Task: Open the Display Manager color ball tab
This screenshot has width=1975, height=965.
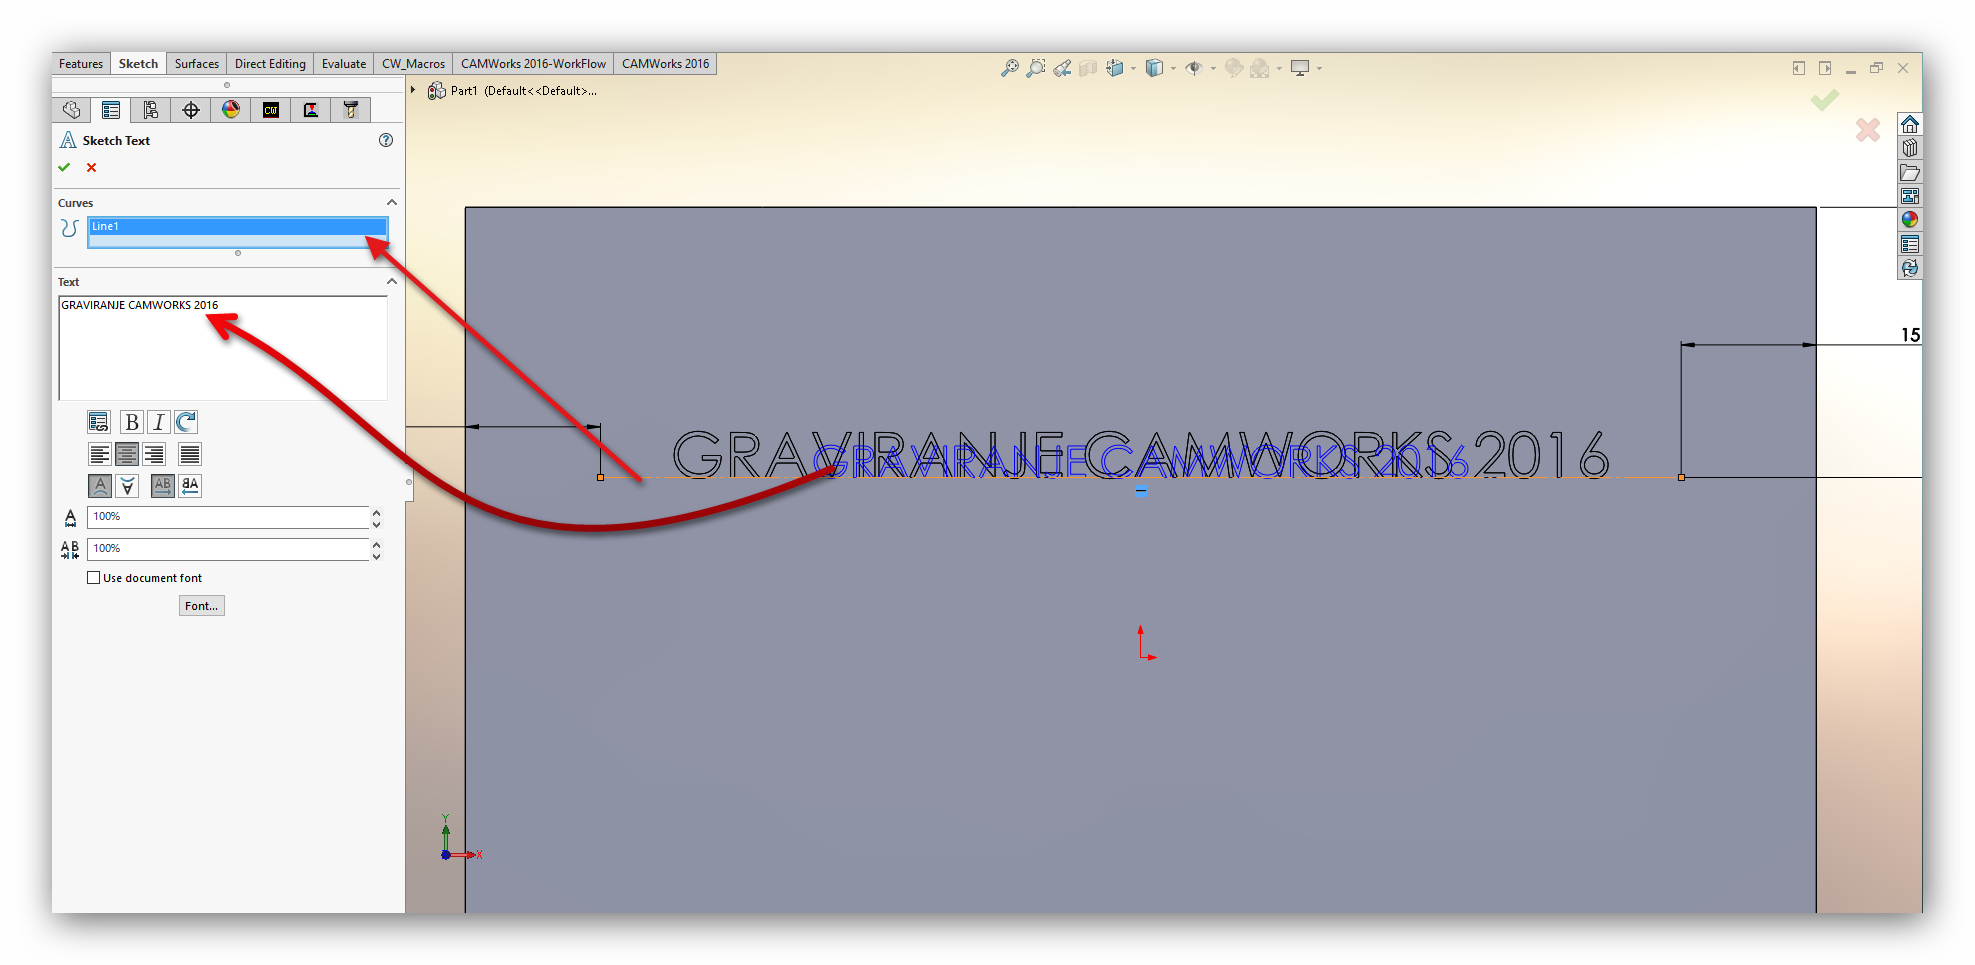Action: point(231,110)
